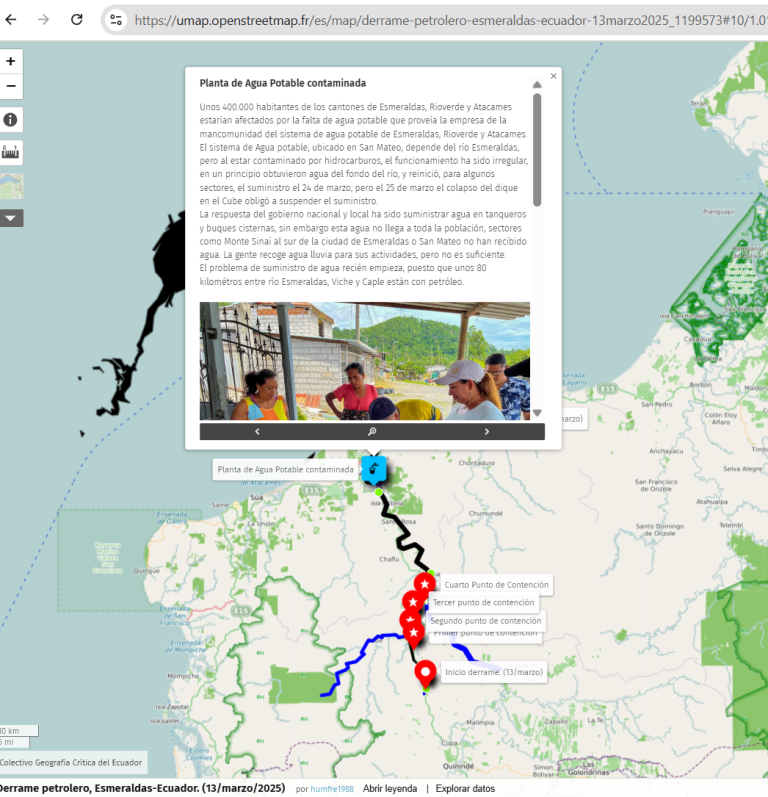The height and width of the screenshot is (797, 768).
Task: Zoom to this feature magnifier icon
Action: [372, 432]
